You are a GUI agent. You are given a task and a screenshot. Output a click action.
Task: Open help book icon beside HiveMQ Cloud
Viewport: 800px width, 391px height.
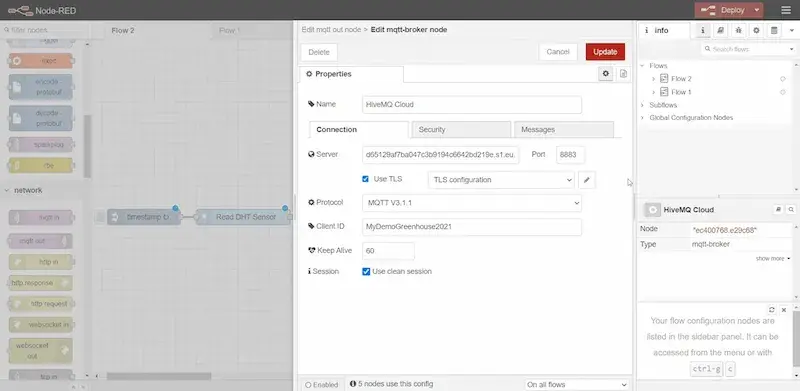click(x=778, y=210)
